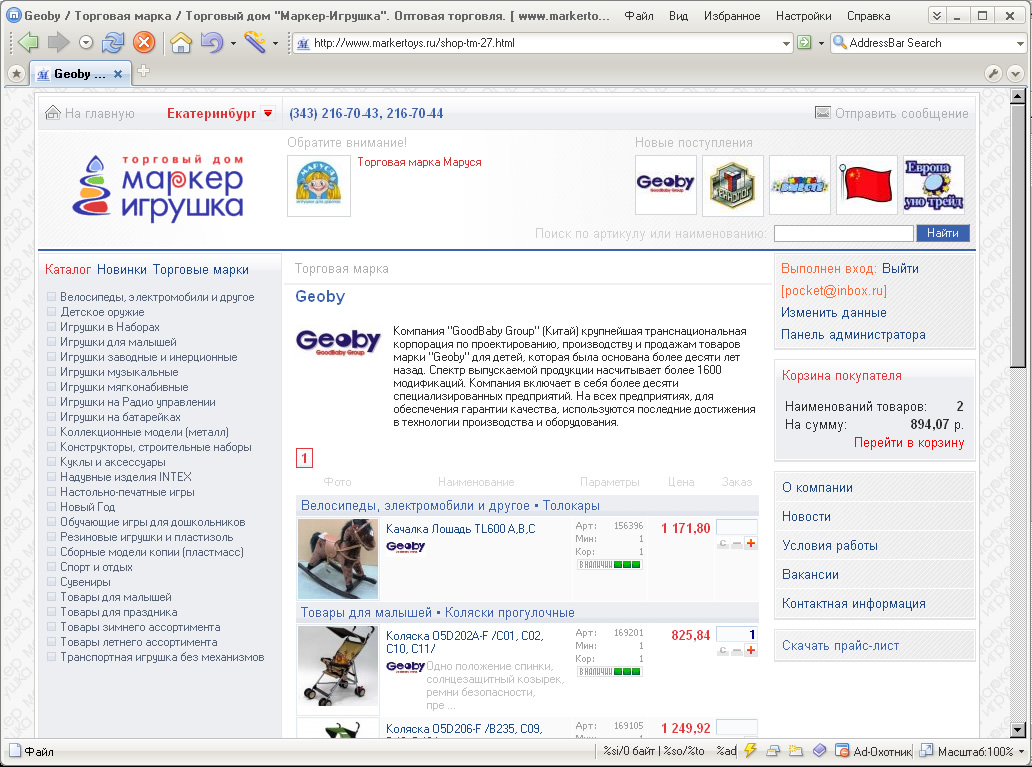Click the Файл page icon in status bar
The image size is (1032, 767).
(x=14, y=751)
